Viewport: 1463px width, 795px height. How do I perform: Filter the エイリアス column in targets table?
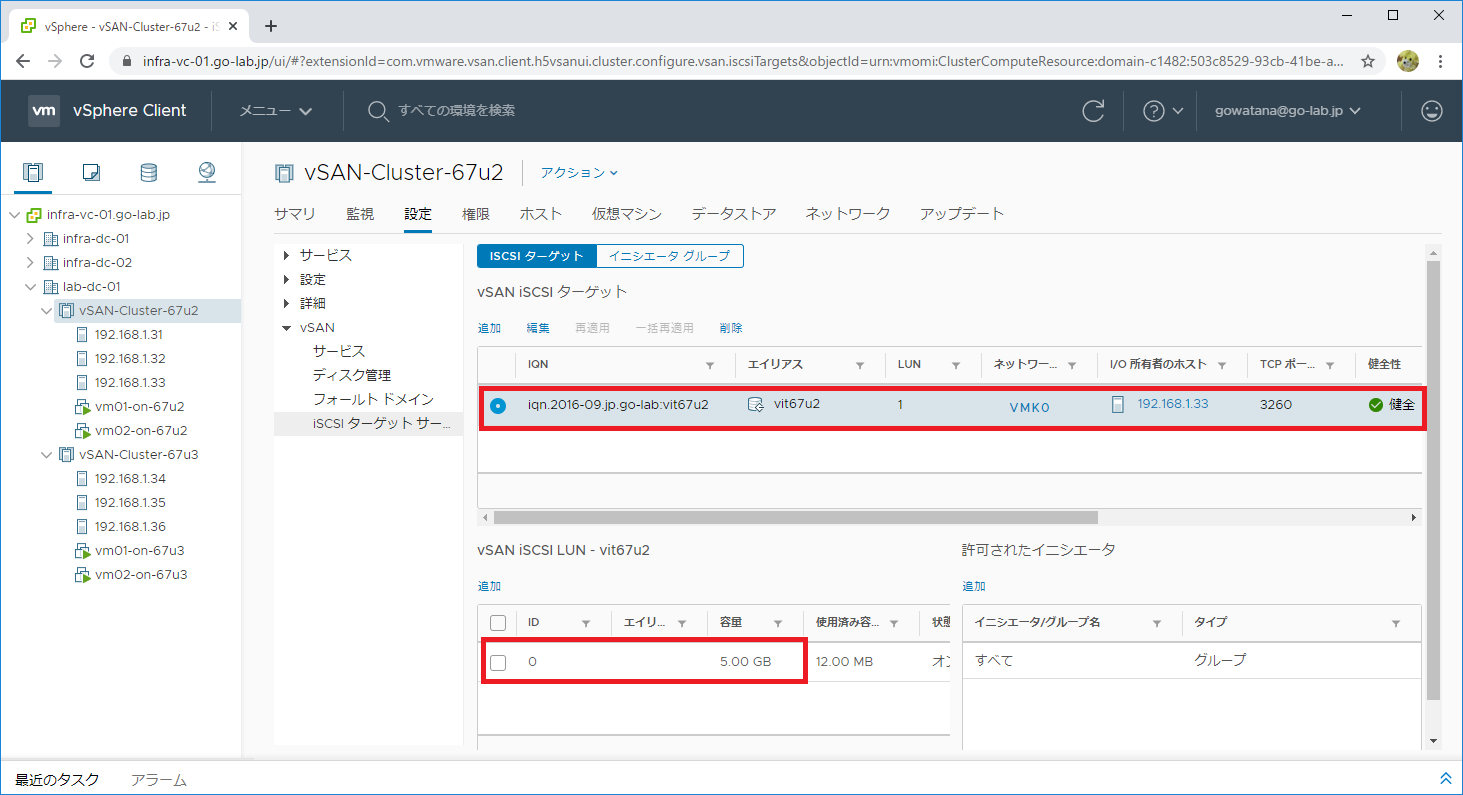pyautogui.click(x=860, y=366)
